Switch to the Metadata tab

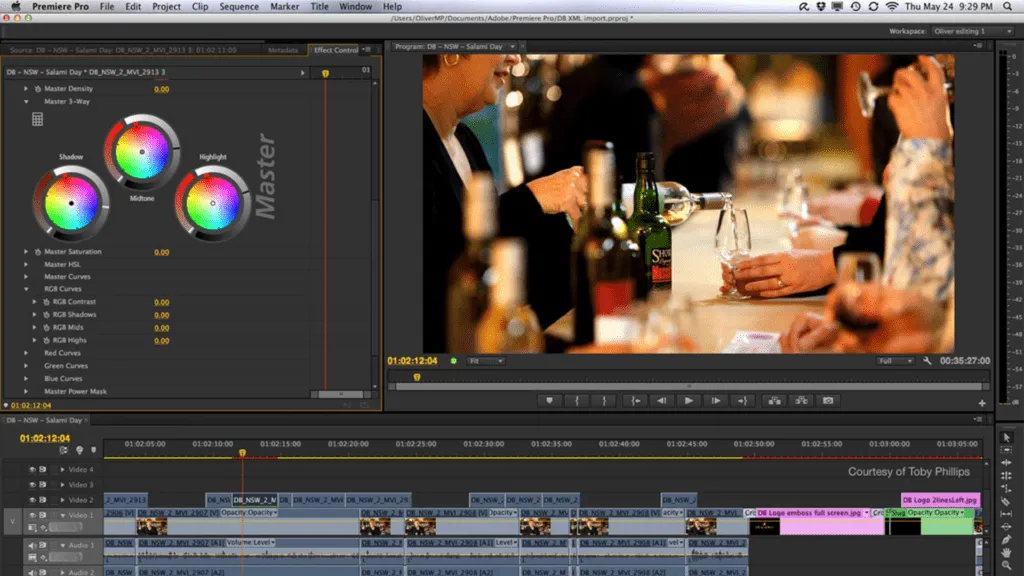[x=283, y=50]
